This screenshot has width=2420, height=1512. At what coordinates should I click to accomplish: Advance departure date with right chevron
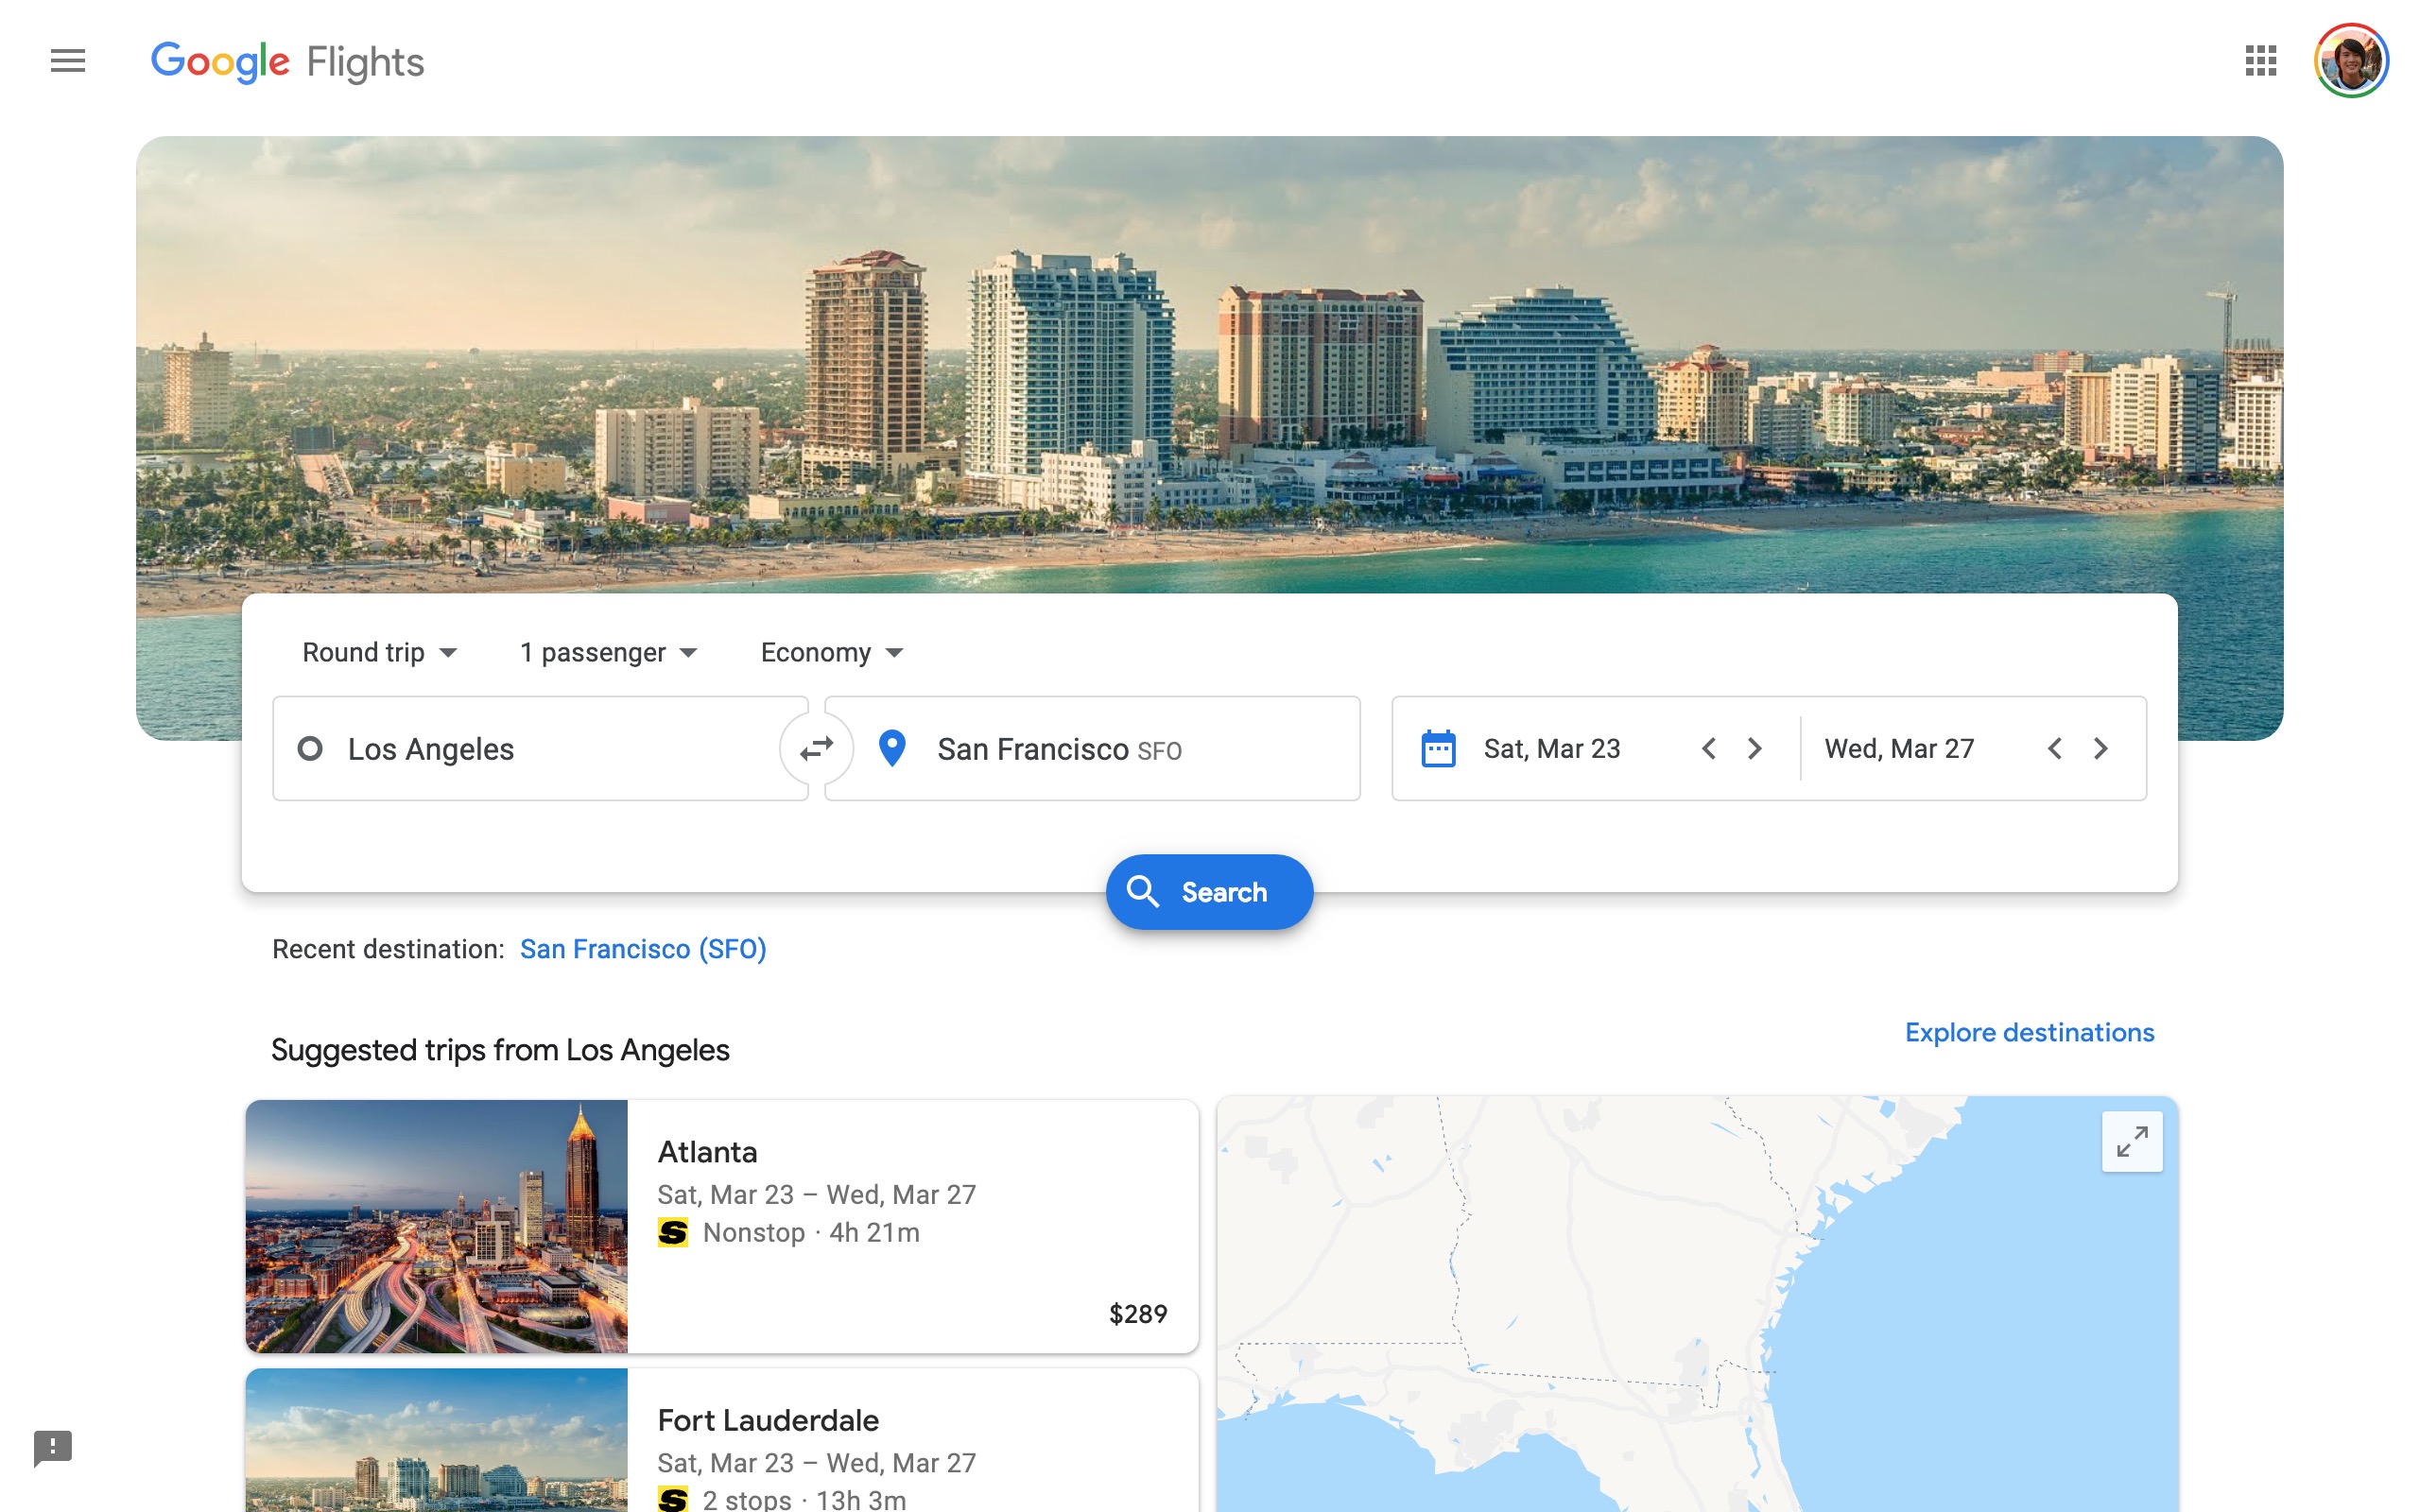[x=1754, y=747]
